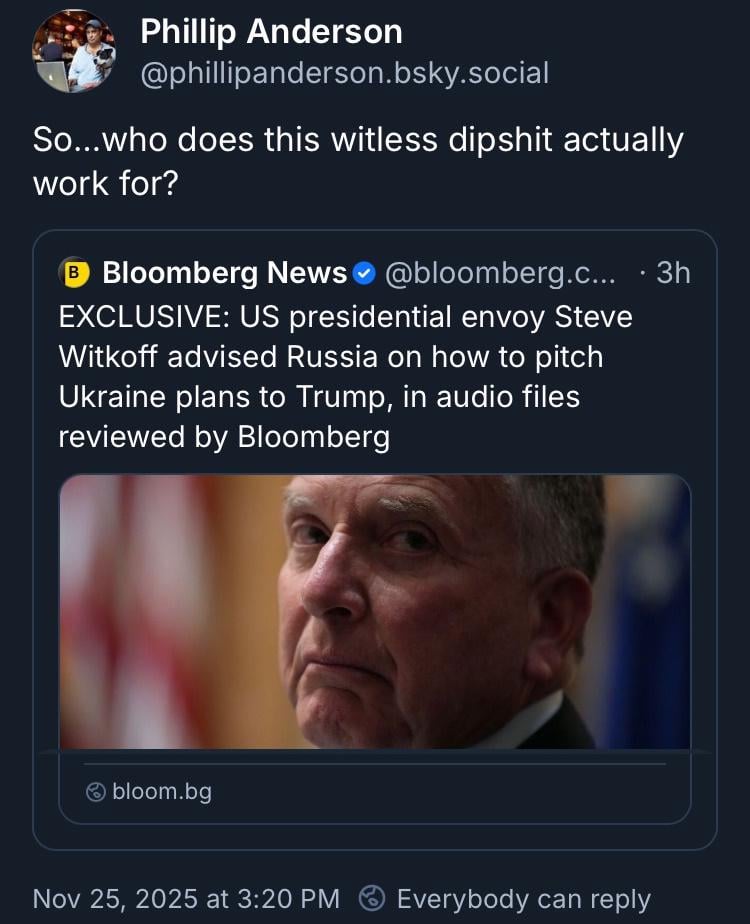Click the Steve Witkoff article photo
The height and width of the screenshot is (924, 750).
[374, 611]
